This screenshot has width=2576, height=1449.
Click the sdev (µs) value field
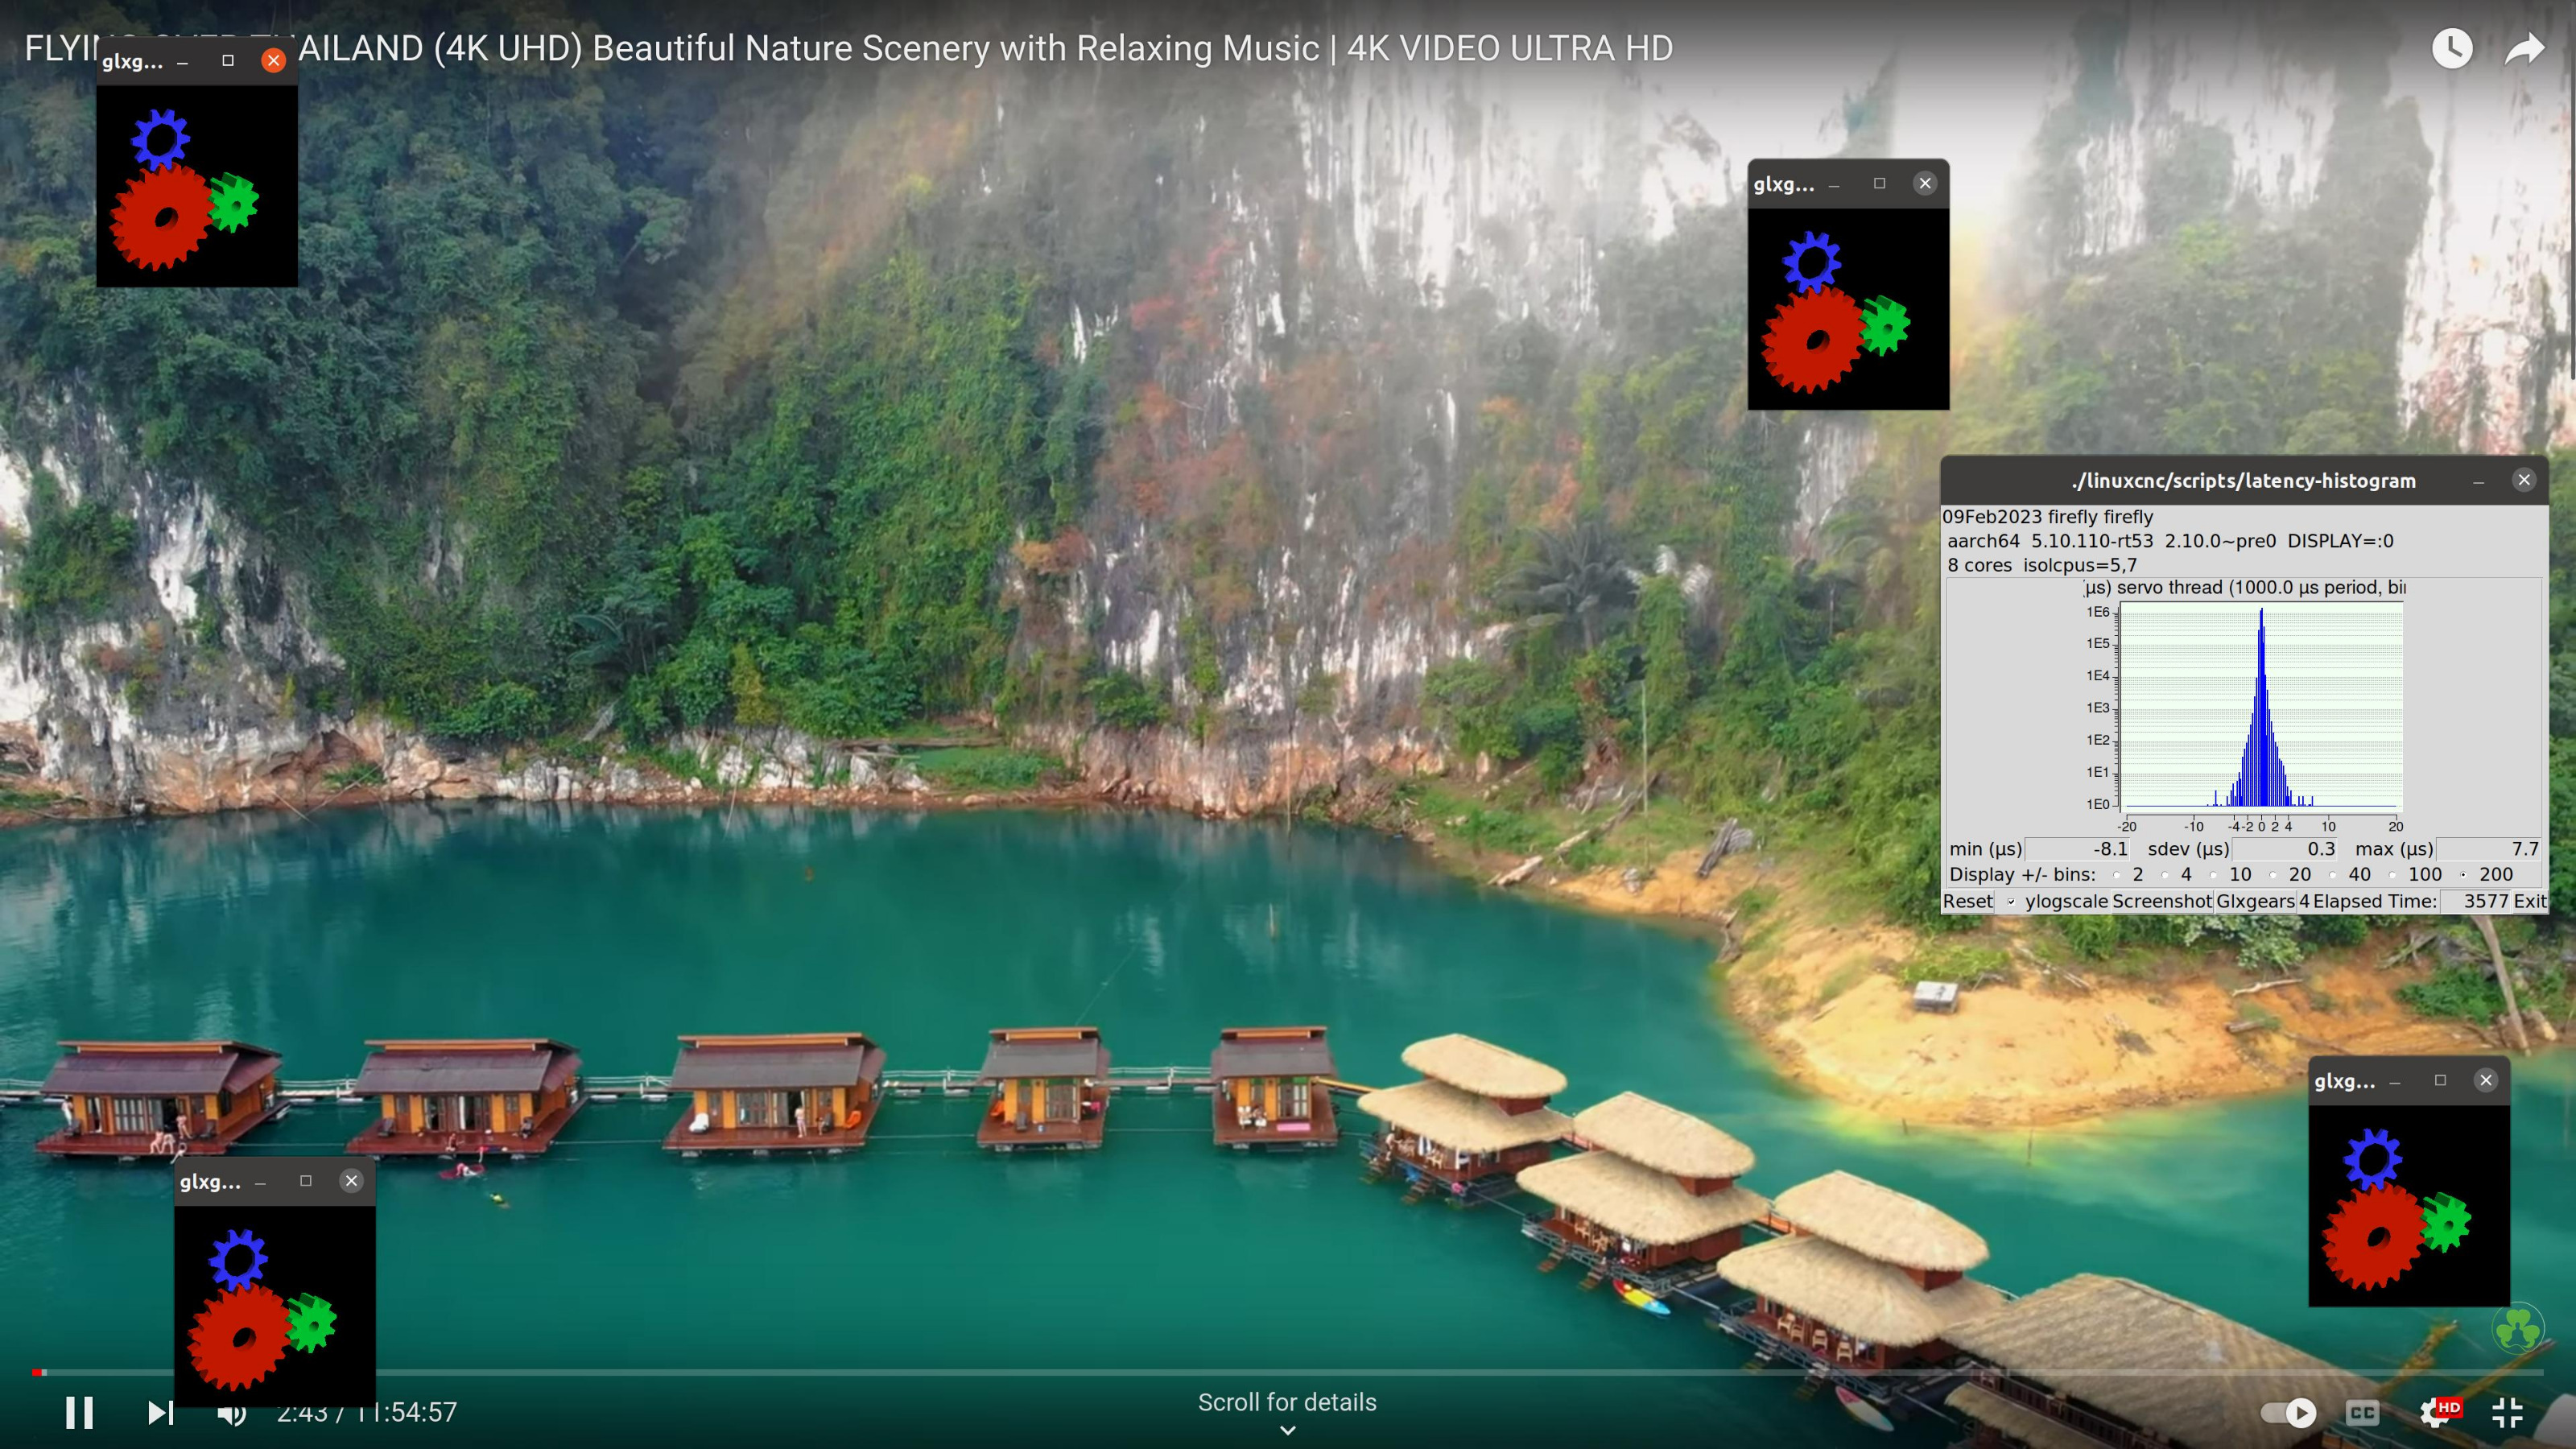pyautogui.click(x=2286, y=849)
